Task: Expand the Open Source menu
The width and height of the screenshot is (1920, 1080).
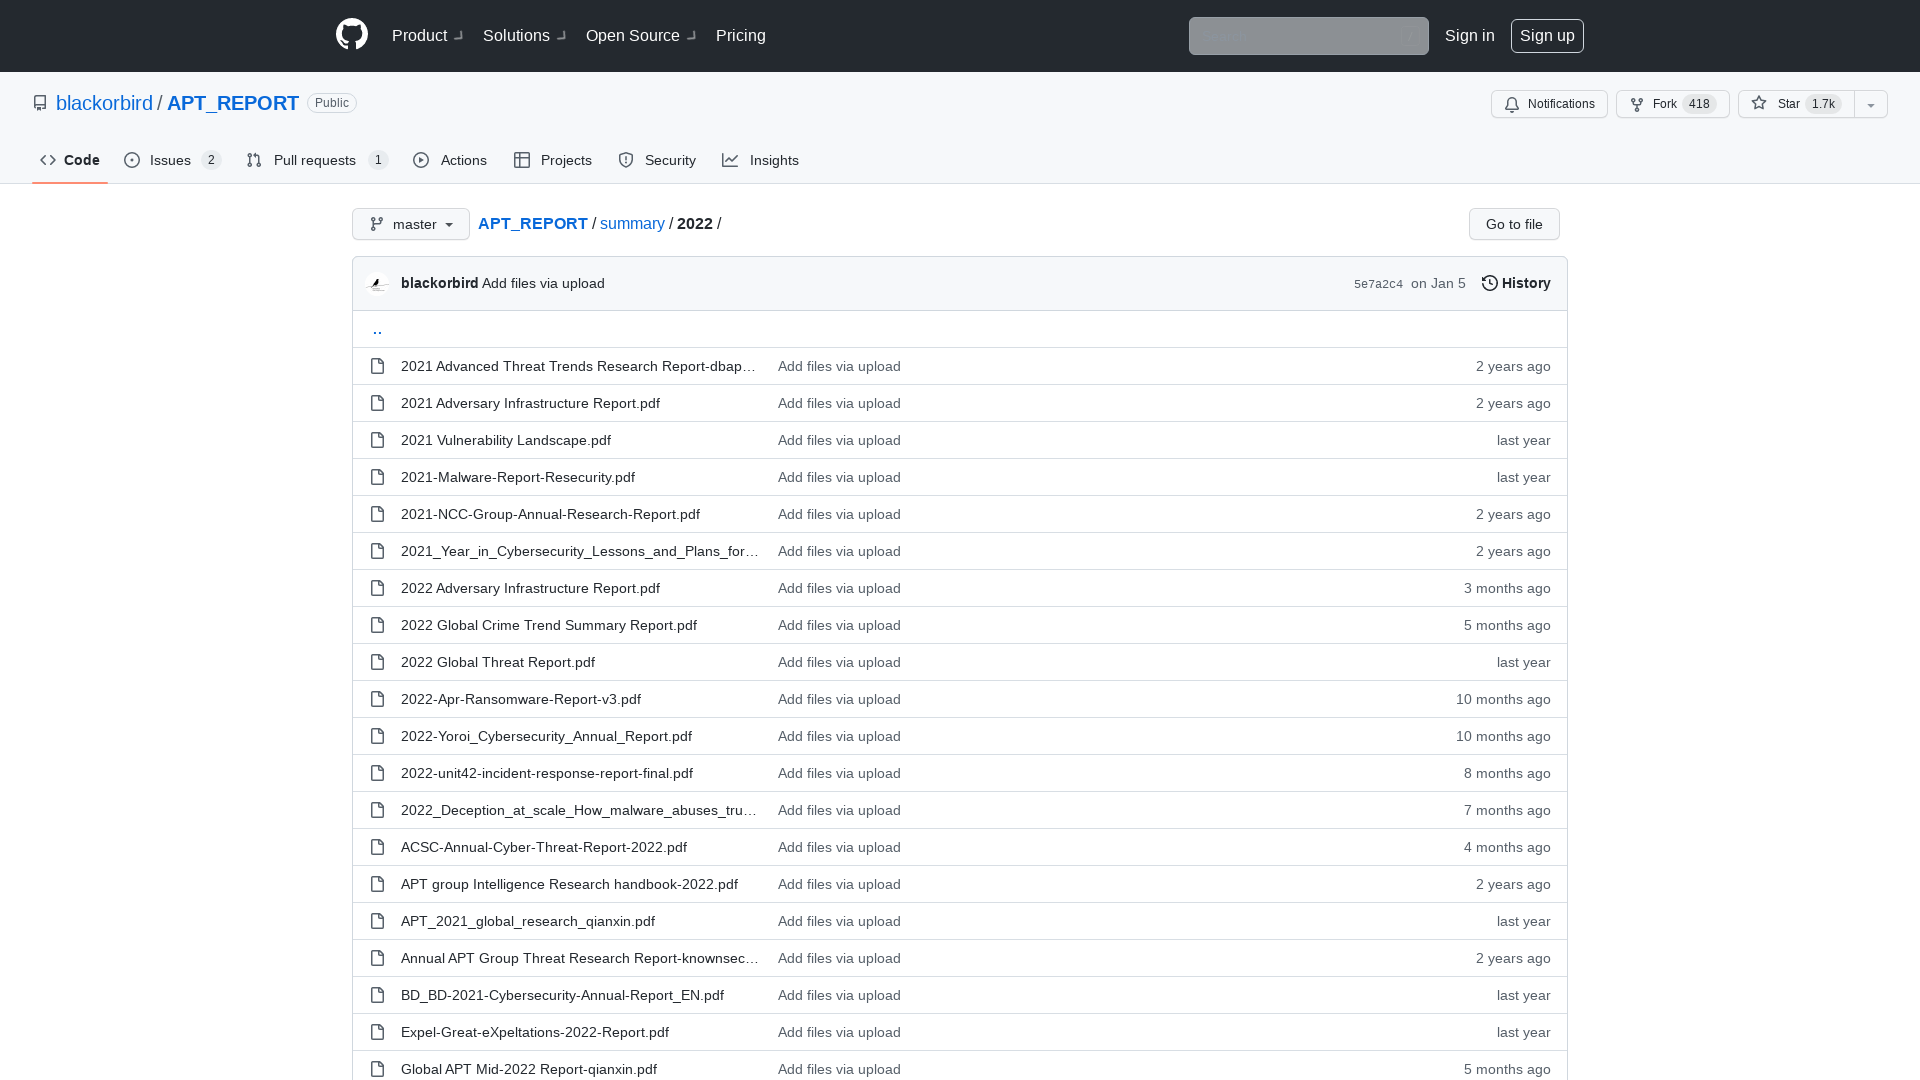Action: pyautogui.click(x=641, y=36)
